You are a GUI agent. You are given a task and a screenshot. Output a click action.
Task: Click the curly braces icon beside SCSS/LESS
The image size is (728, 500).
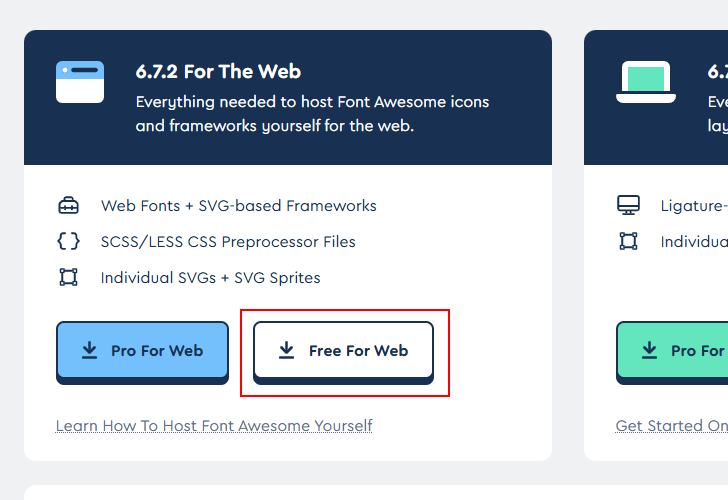pyautogui.click(x=68, y=242)
